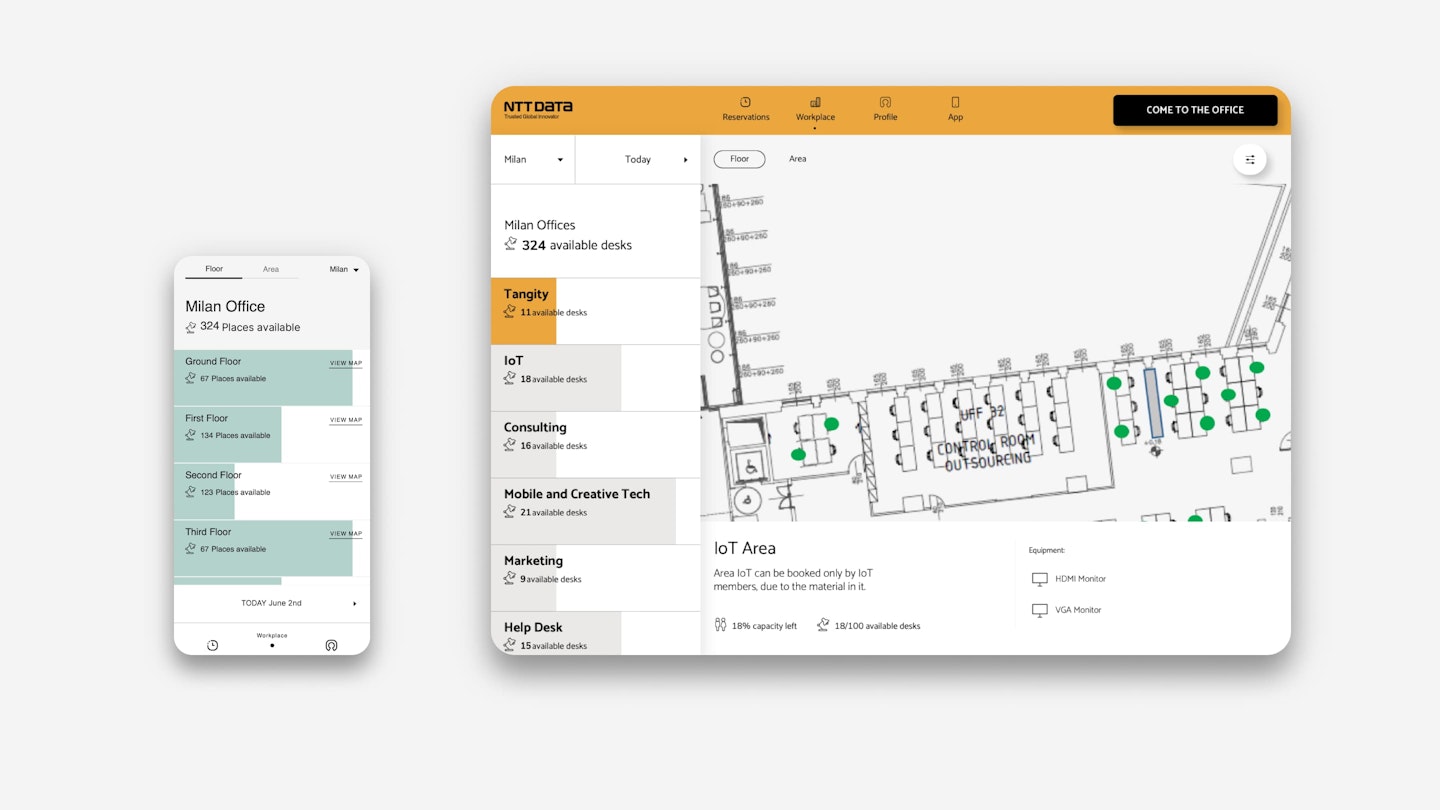Open Reservations clock icon in top bar
Image resolution: width=1440 pixels, height=810 pixels.
(x=745, y=102)
